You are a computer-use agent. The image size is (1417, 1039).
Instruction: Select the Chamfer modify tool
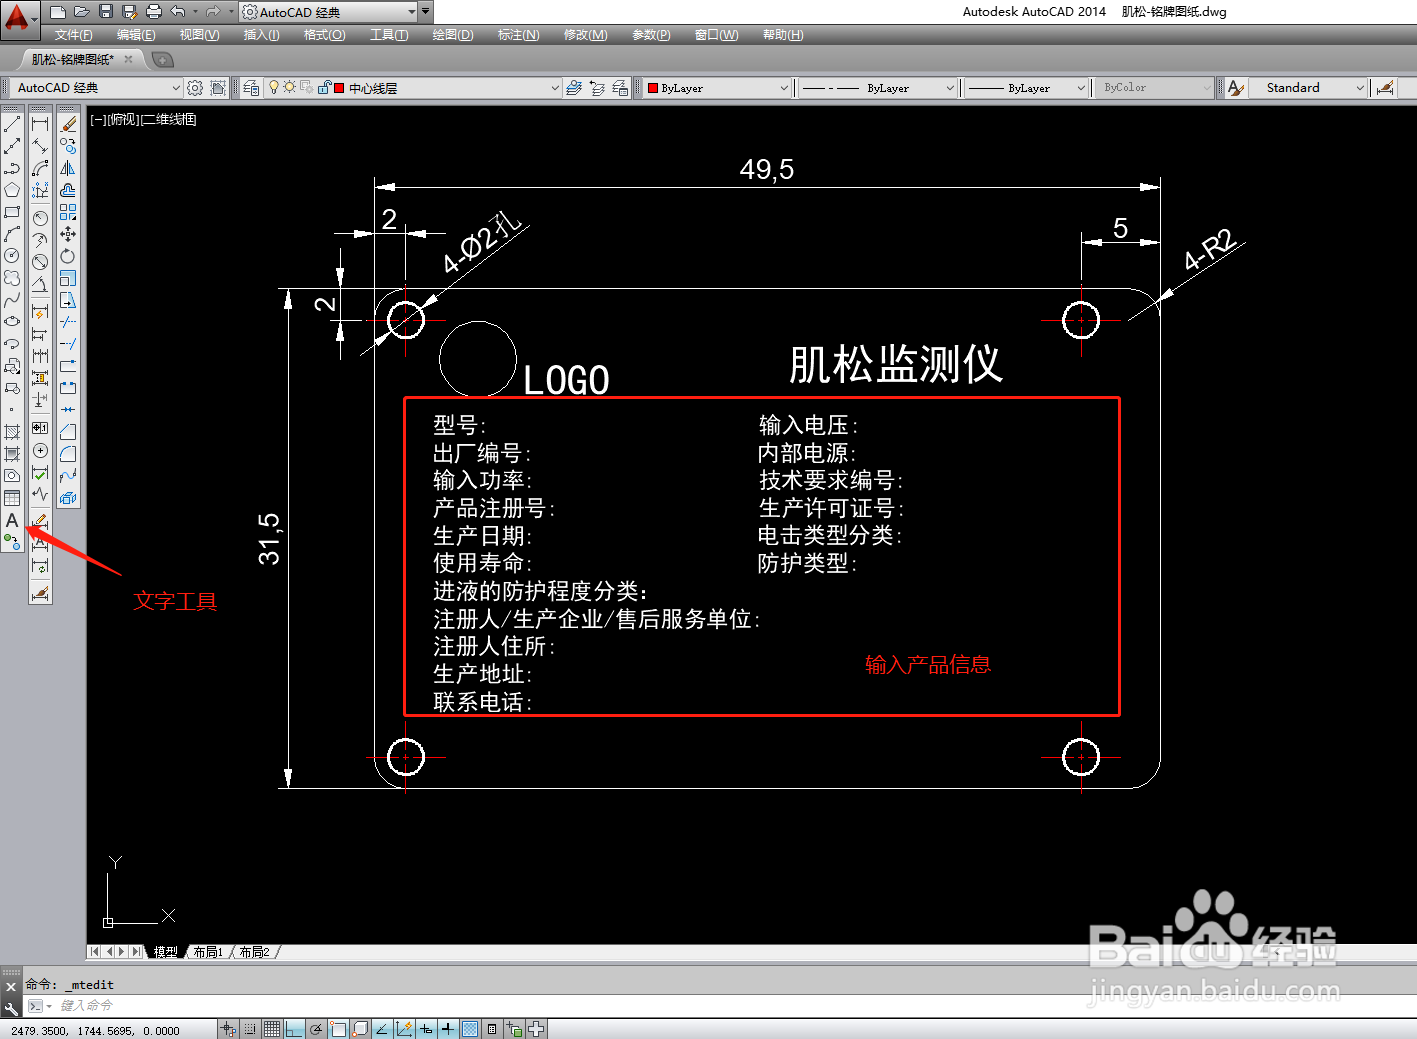tap(68, 432)
